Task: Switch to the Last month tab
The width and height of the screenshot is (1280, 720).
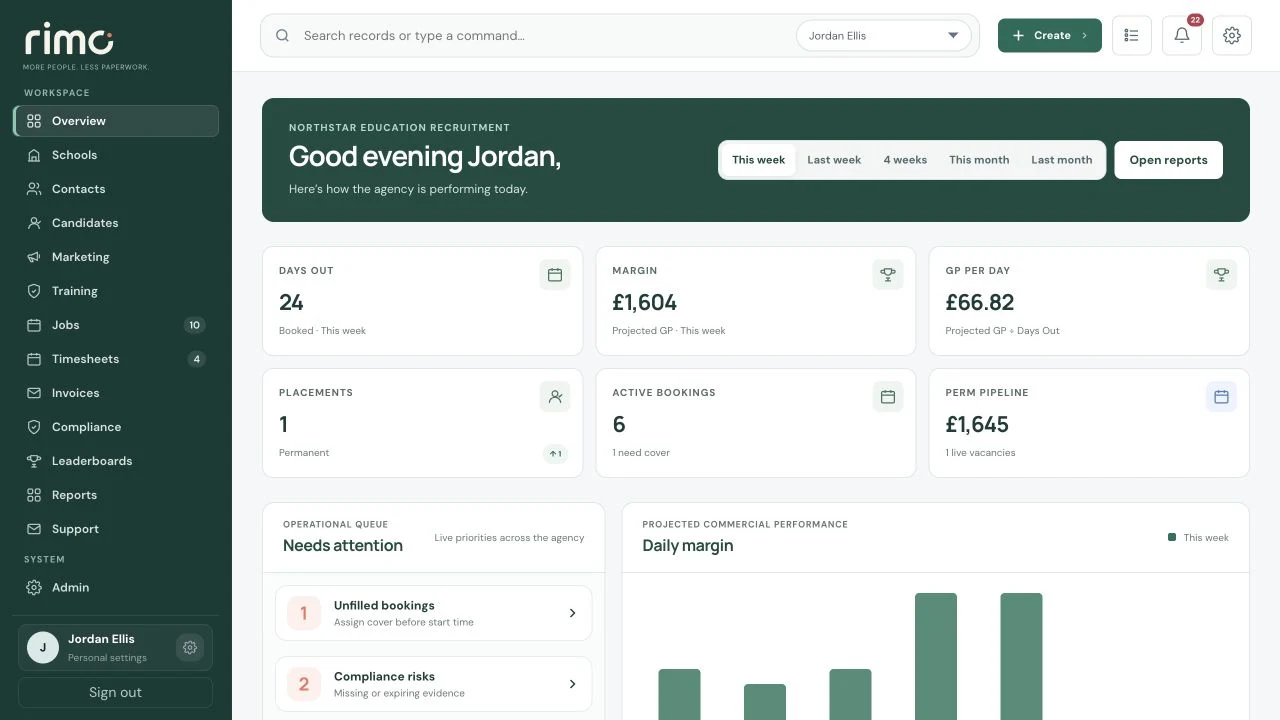Action: tap(1061, 160)
